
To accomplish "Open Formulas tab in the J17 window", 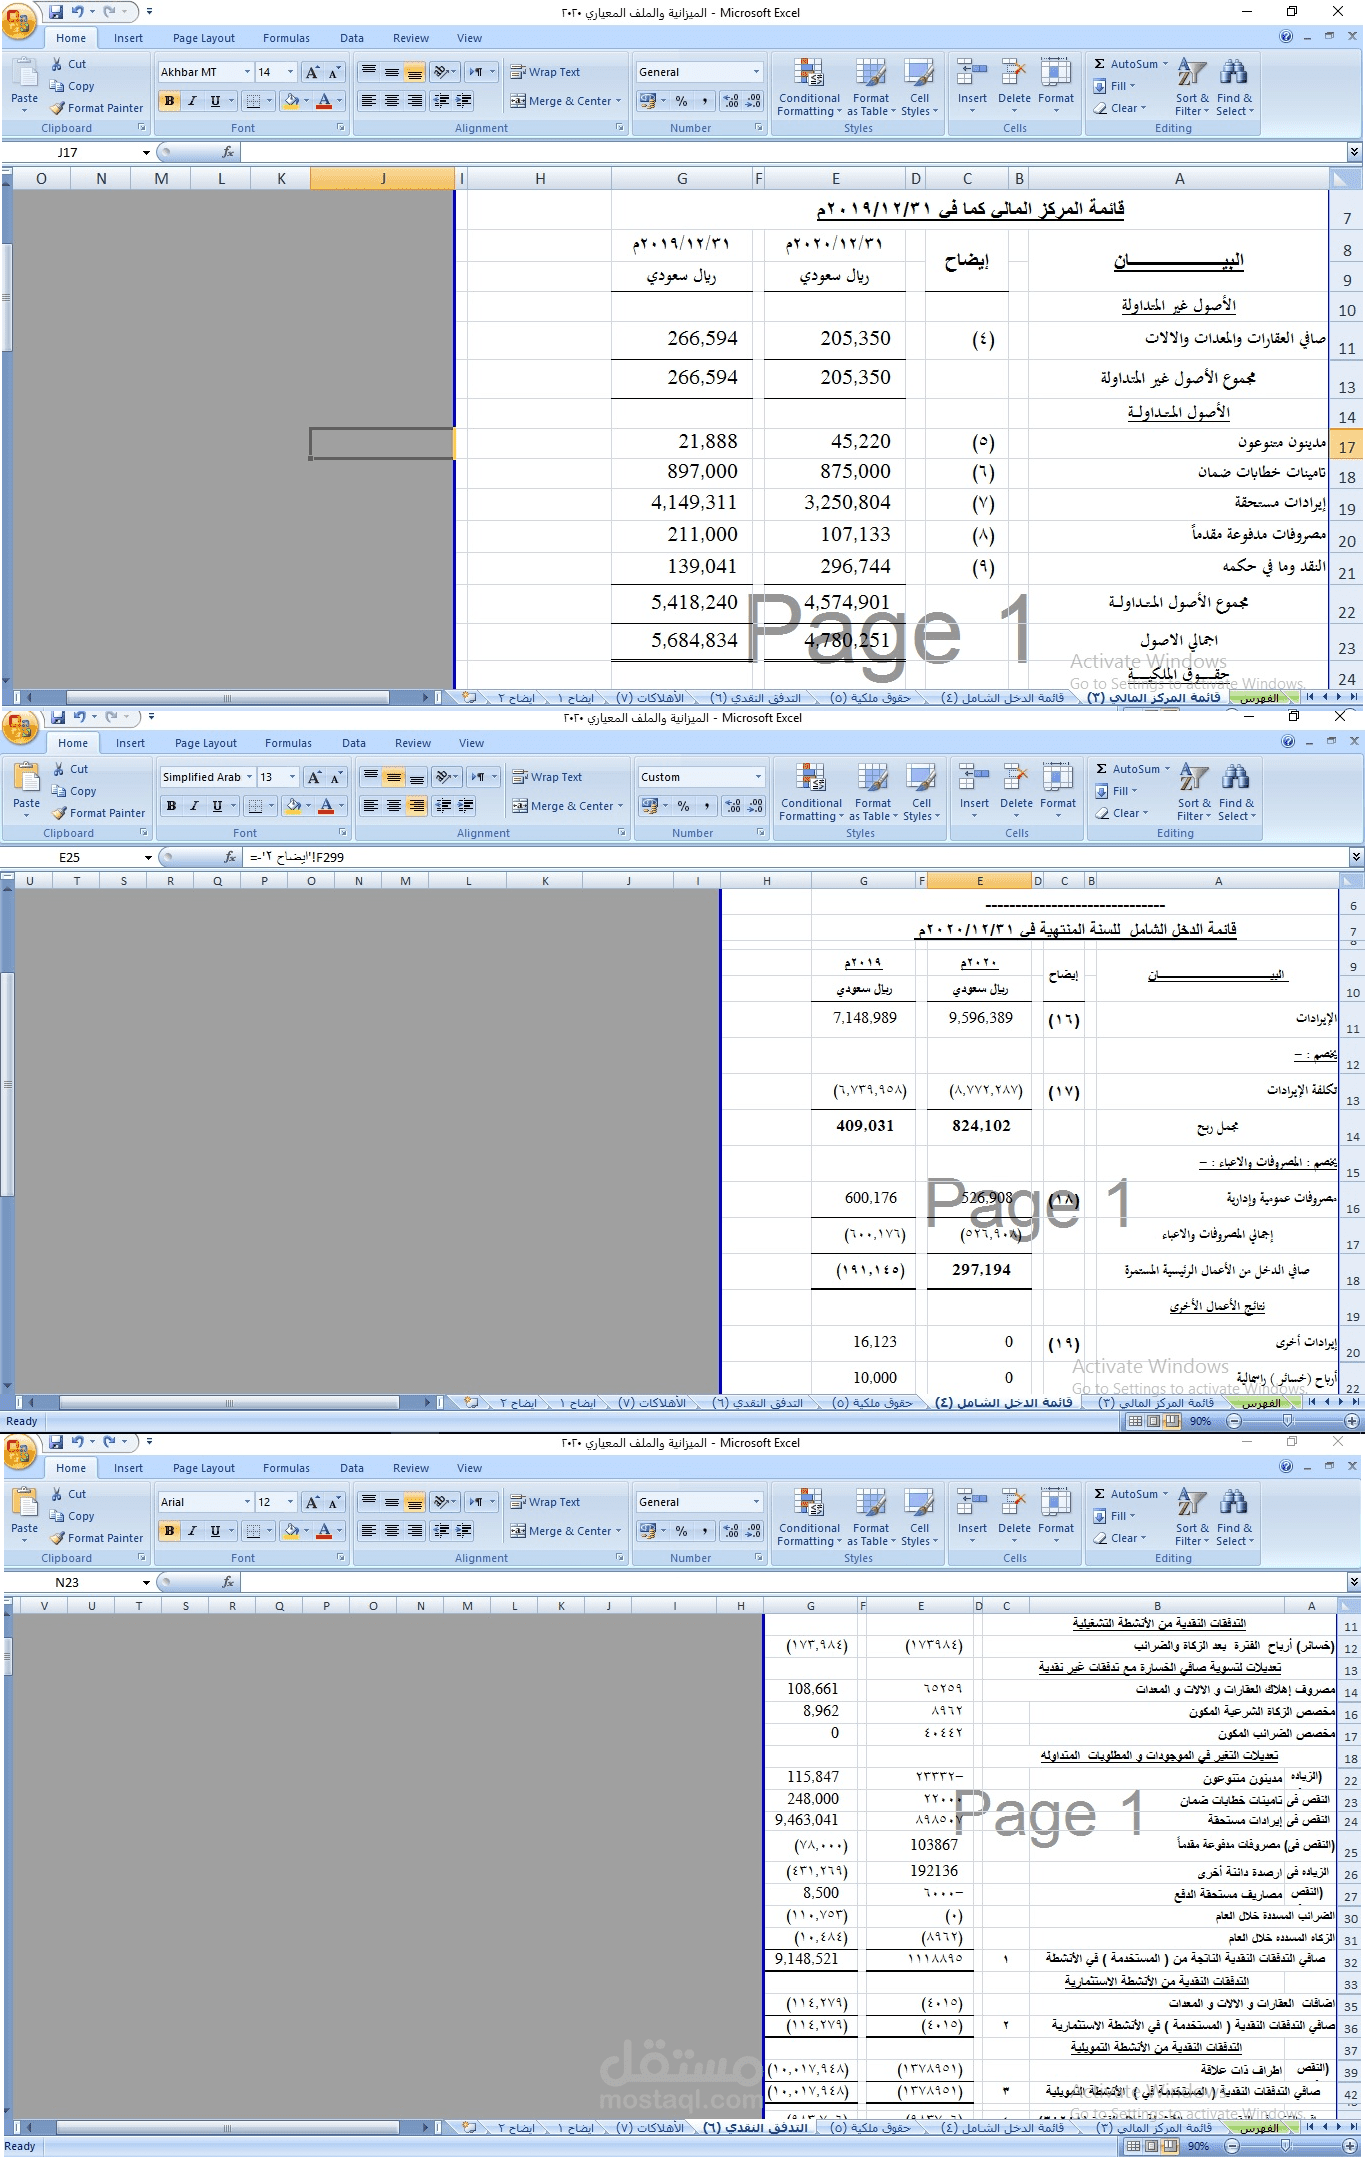I will pos(286,38).
